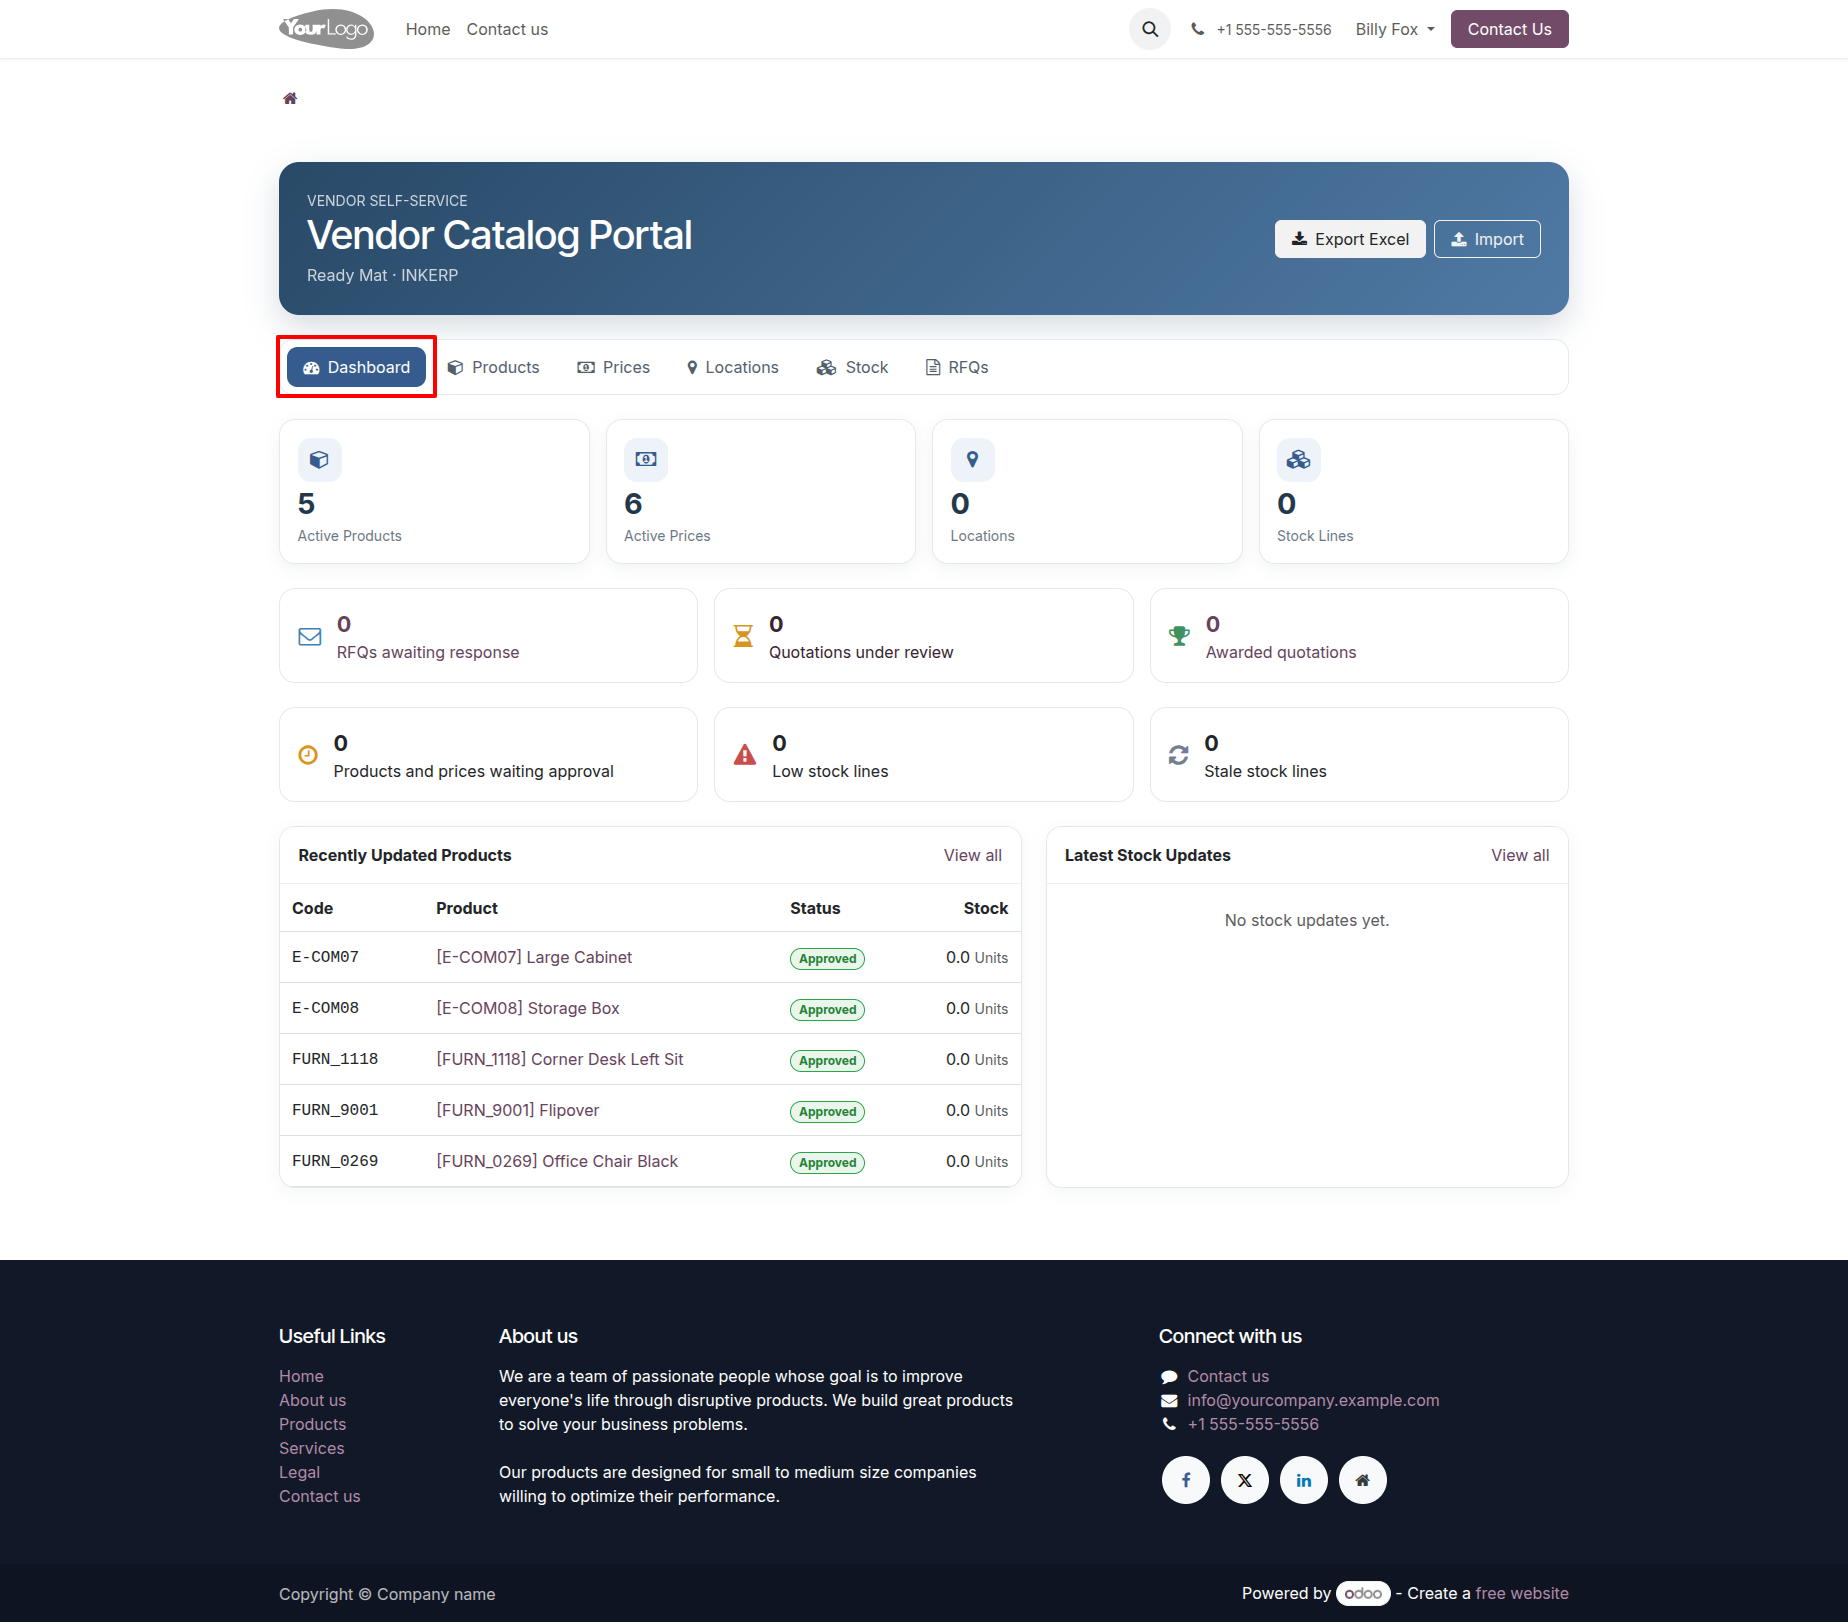Click the RFQs awaiting response envelope icon
This screenshot has width=1848, height=1622.
click(310, 636)
